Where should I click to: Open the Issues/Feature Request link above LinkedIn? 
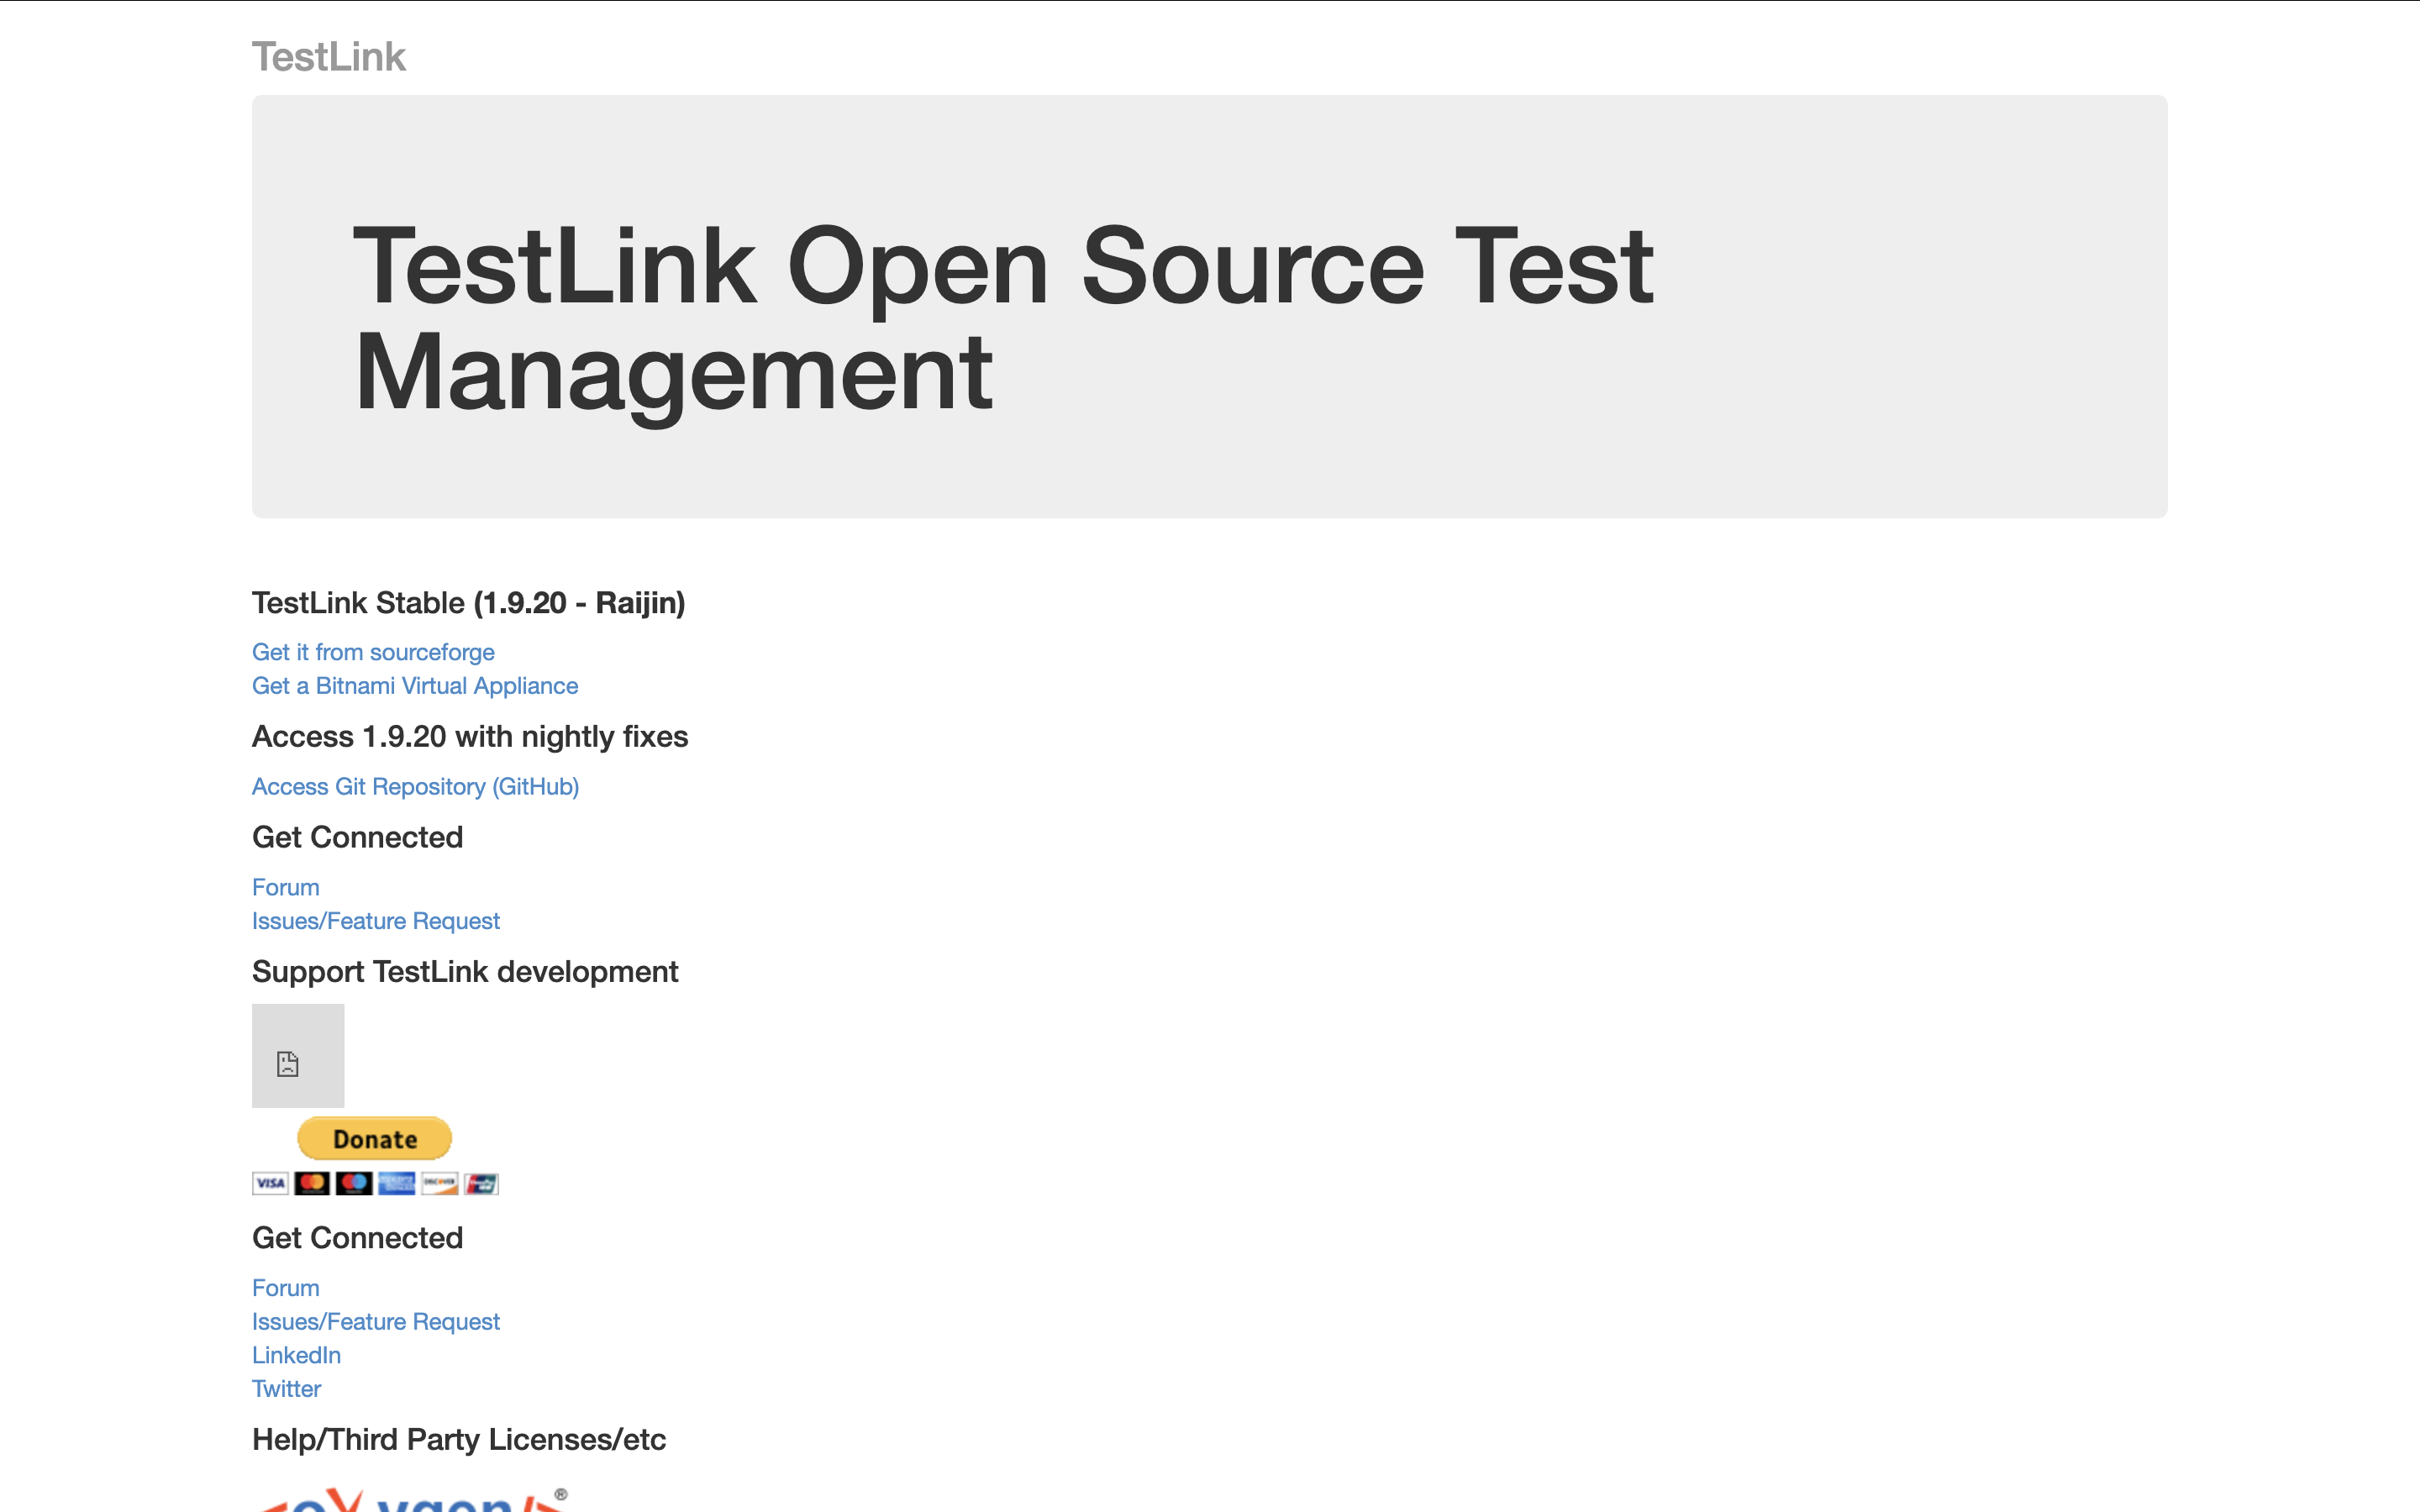[x=375, y=1322]
